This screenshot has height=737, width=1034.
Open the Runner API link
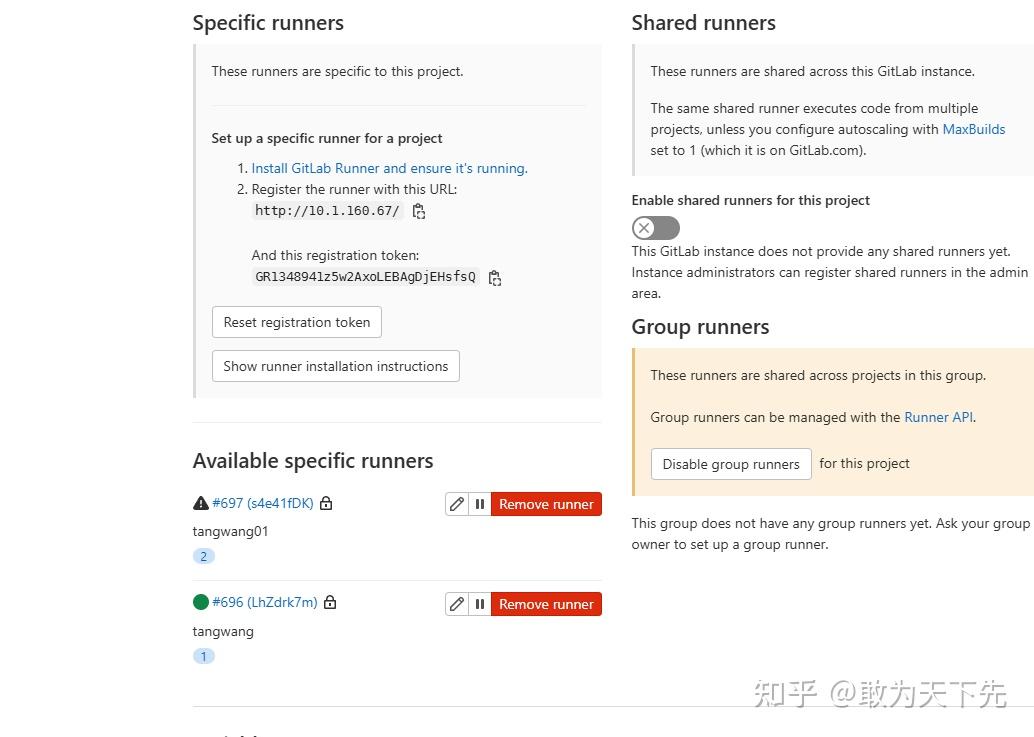tap(937, 417)
